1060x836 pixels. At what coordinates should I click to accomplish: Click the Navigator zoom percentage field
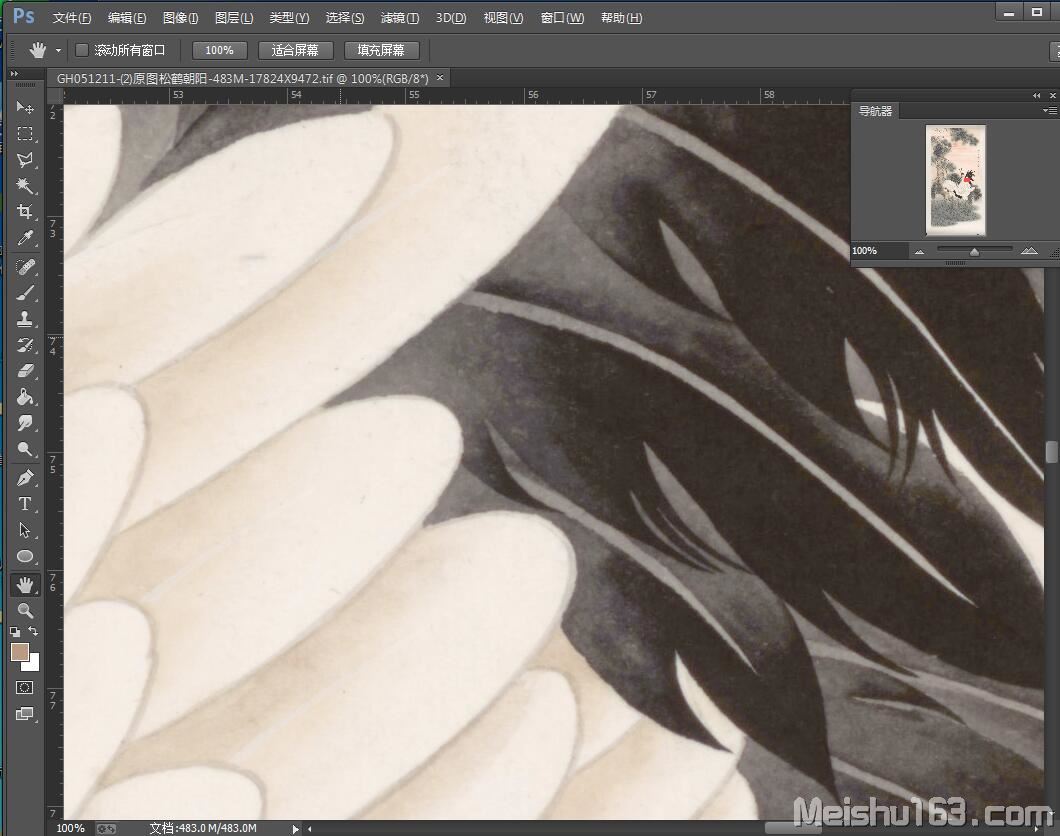[x=879, y=251]
